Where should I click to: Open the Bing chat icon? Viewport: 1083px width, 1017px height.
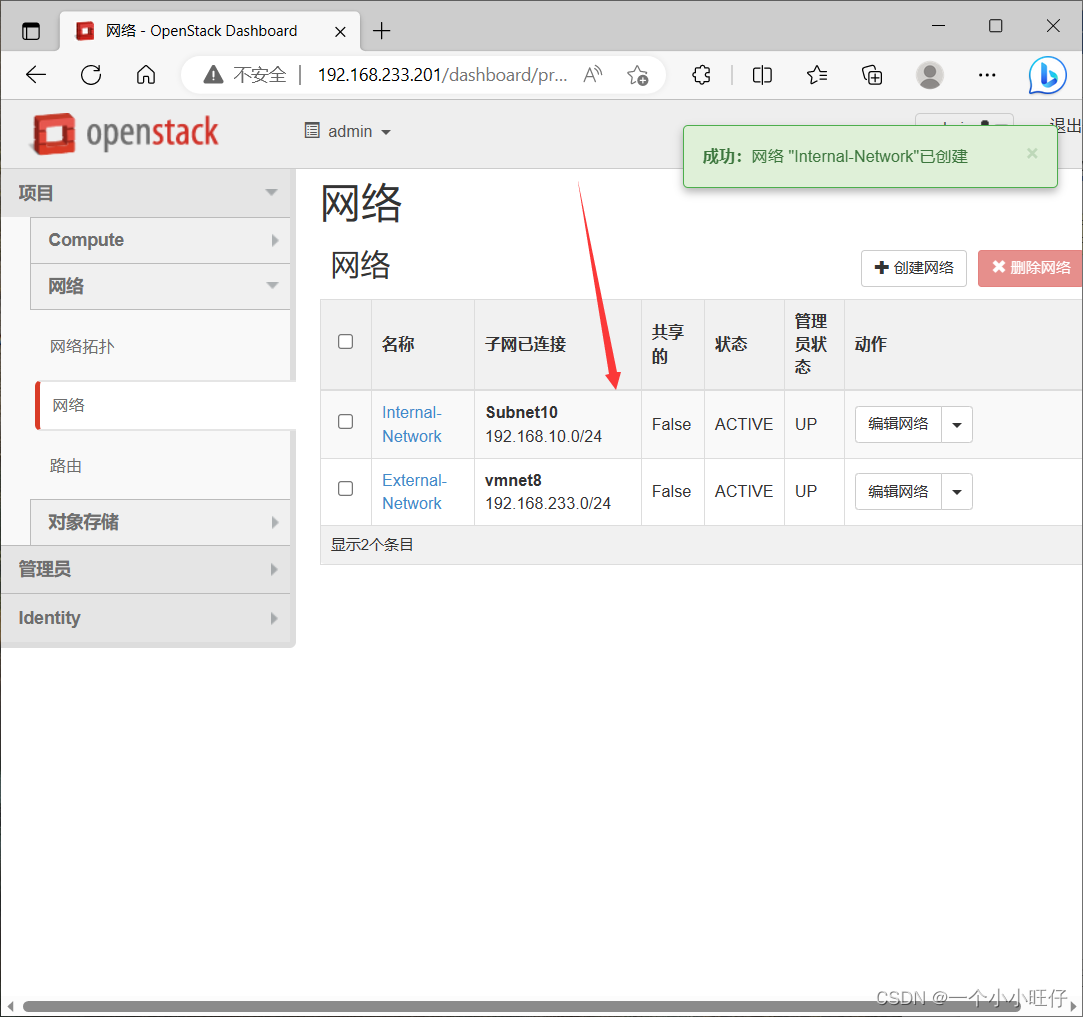(1047, 74)
